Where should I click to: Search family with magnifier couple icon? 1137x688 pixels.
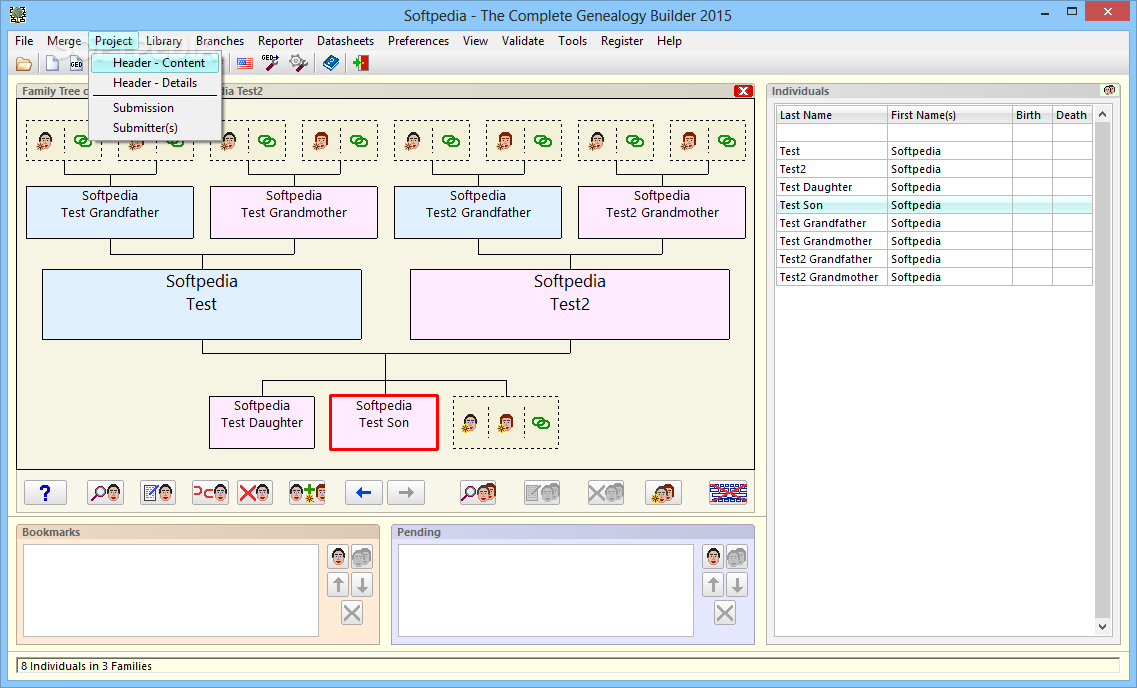pyautogui.click(x=478, y=493)
